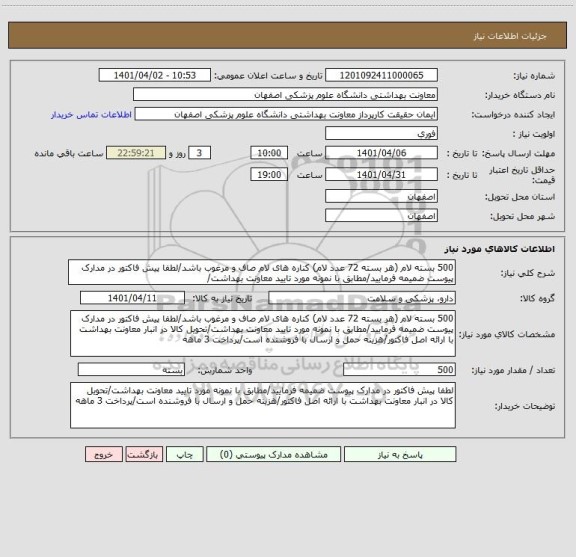576x557 pixels.
Task: Click the اولویت نیاز label
Action: pos(534,134)
